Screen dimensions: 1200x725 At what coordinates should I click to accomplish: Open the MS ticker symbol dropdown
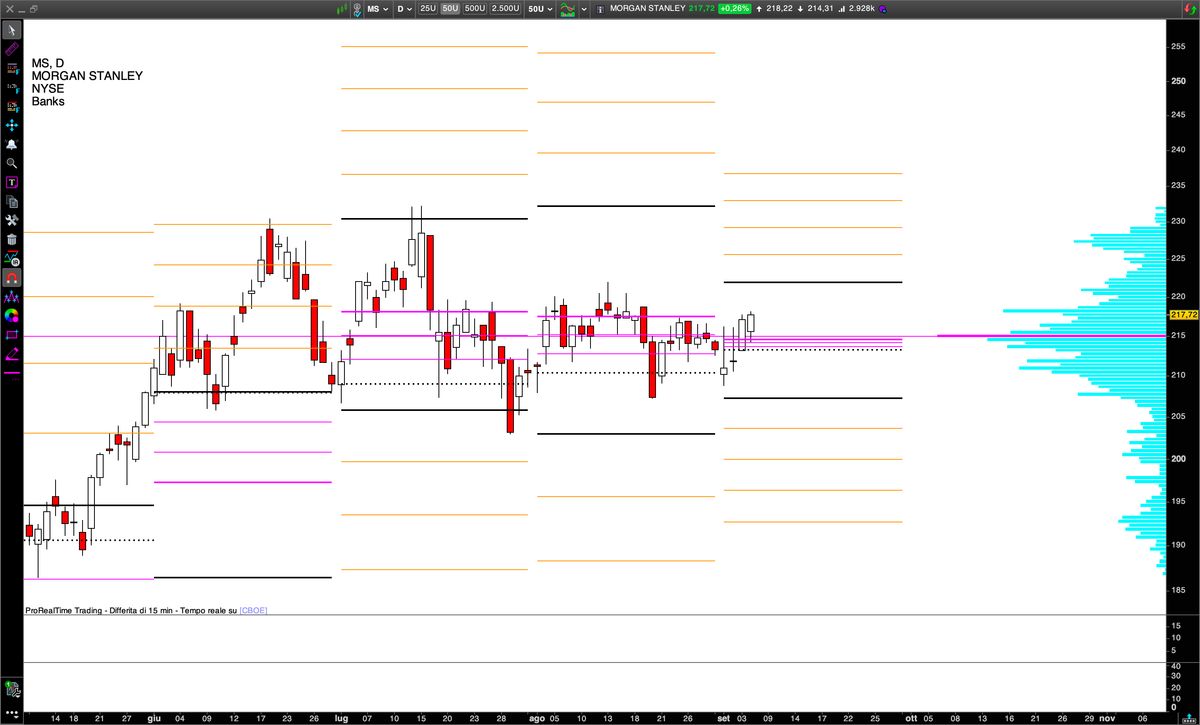coord(378,8)
